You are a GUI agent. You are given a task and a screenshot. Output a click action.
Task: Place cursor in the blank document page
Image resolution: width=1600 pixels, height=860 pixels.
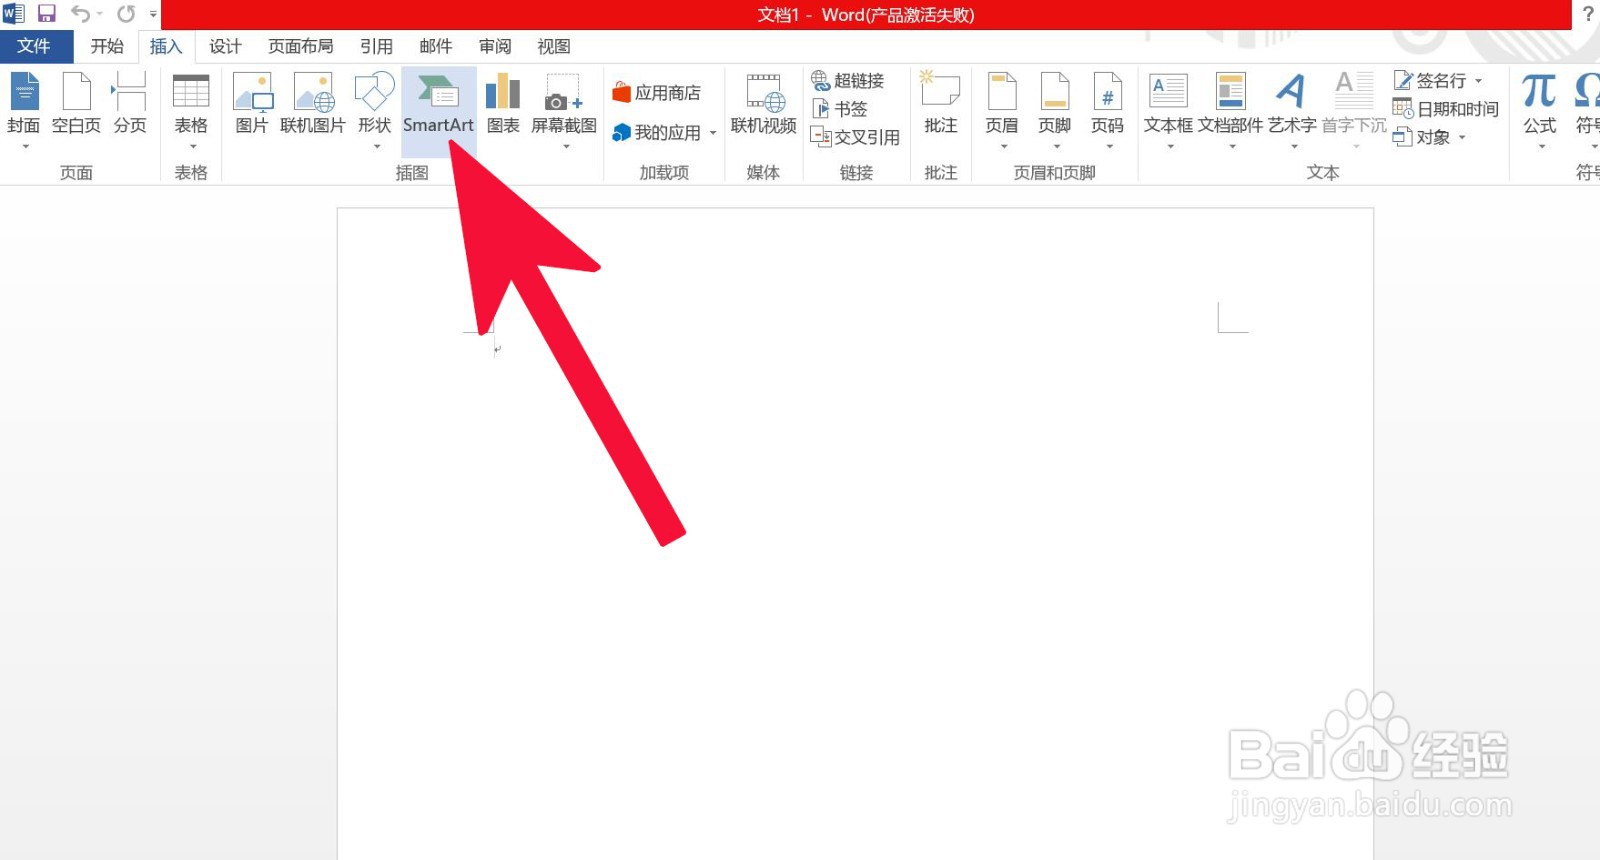coord(855,534)
